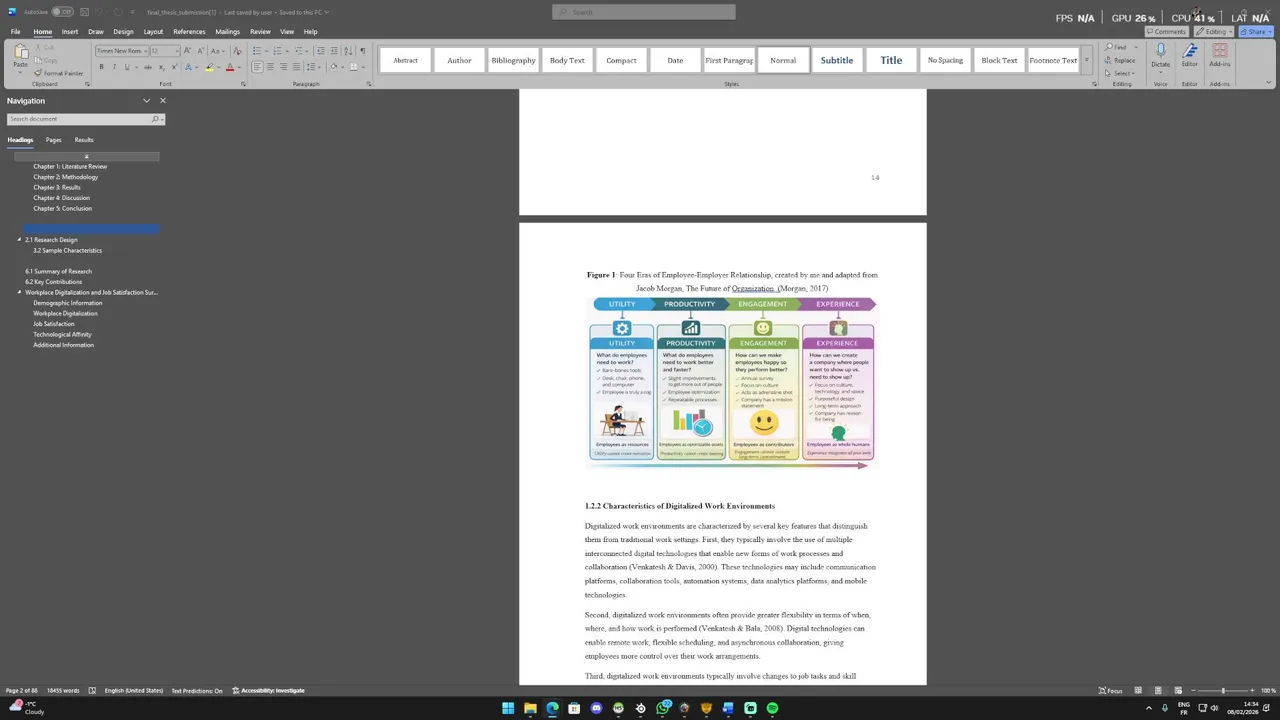The image size is (1280, 720).
Task: Open the Add-ins gallery
Action: point(1219,55)
